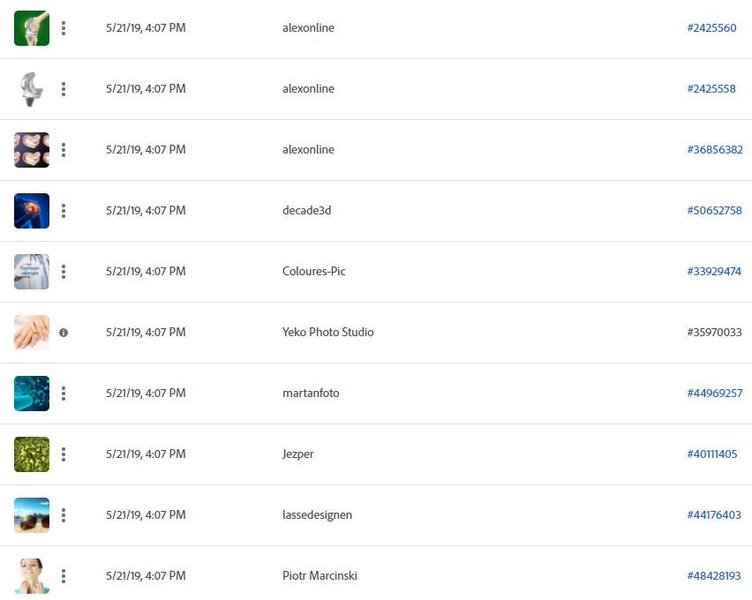752x600 pixels.
Task: Click info icon next to Yeko Photo Studio
Action: [x=63, y=332]
